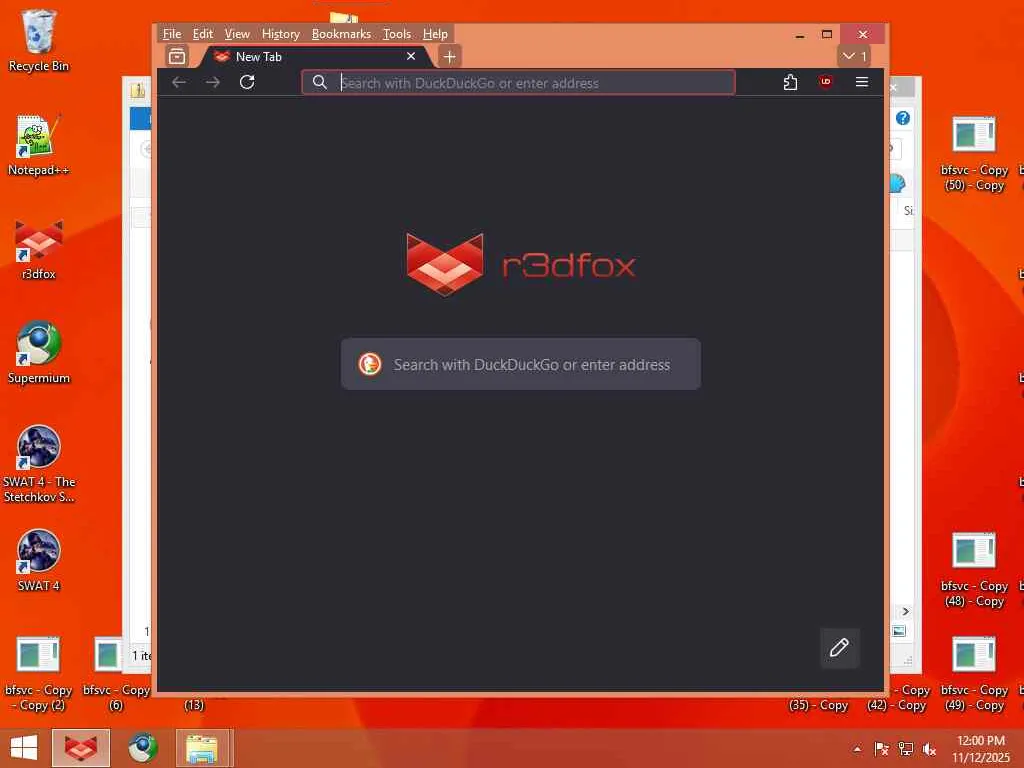
Task: Focus the address bar field
Action: (518, 83)
